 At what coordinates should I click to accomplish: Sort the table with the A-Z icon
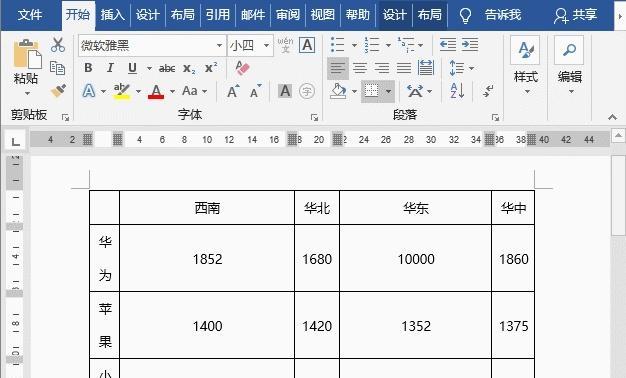pyautogui.click(x=457, y=91)
